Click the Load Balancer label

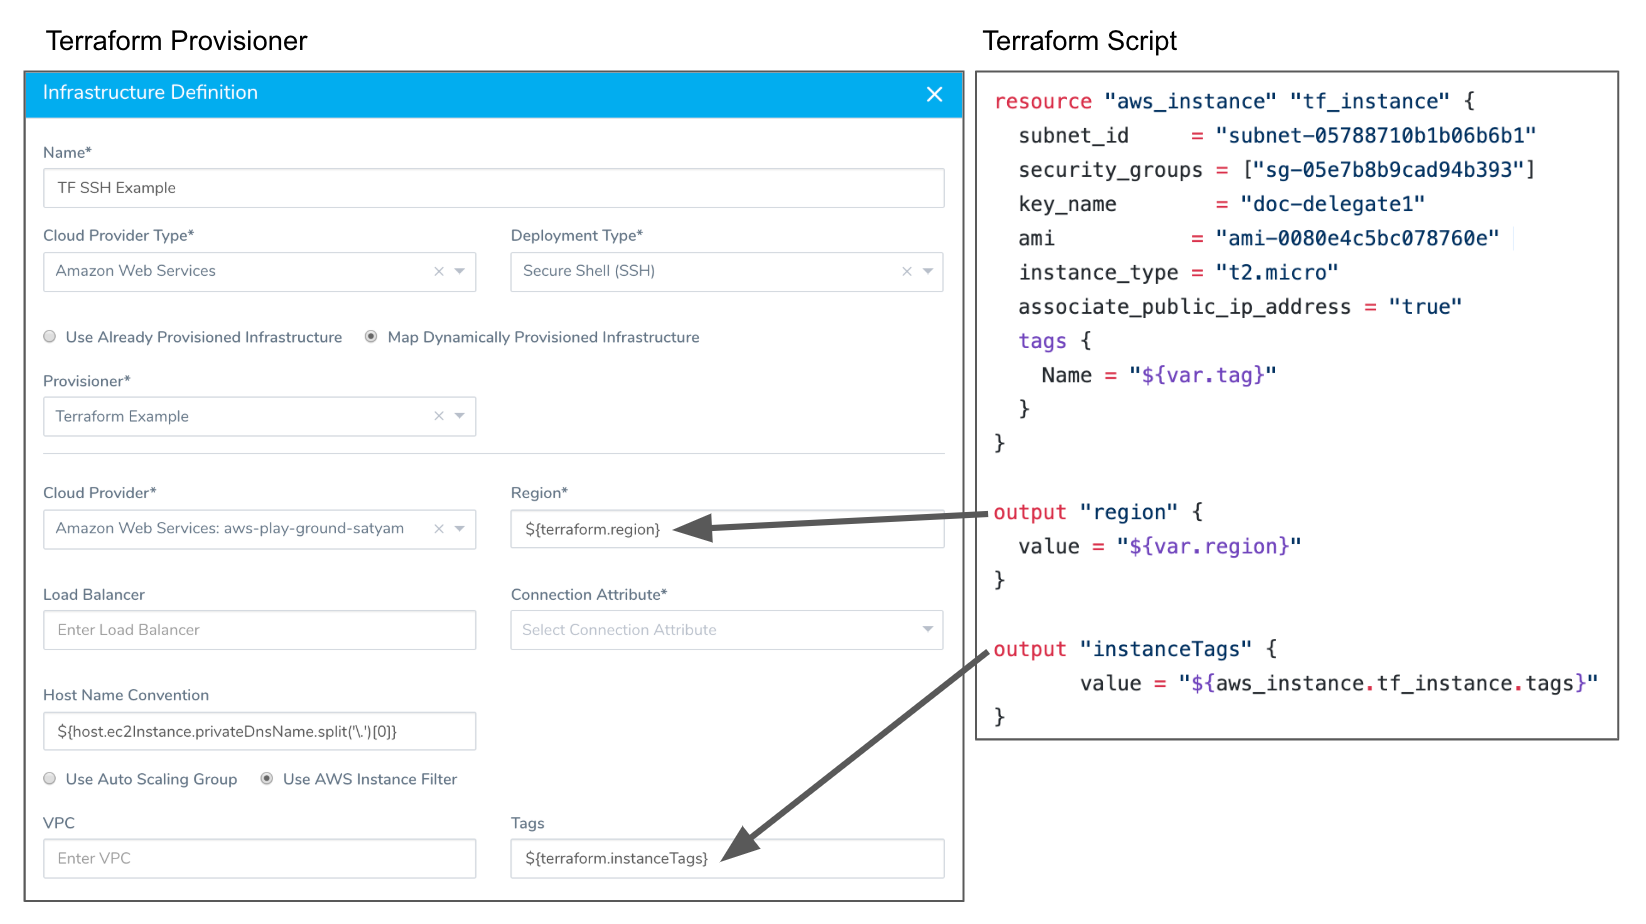(94, 594)
